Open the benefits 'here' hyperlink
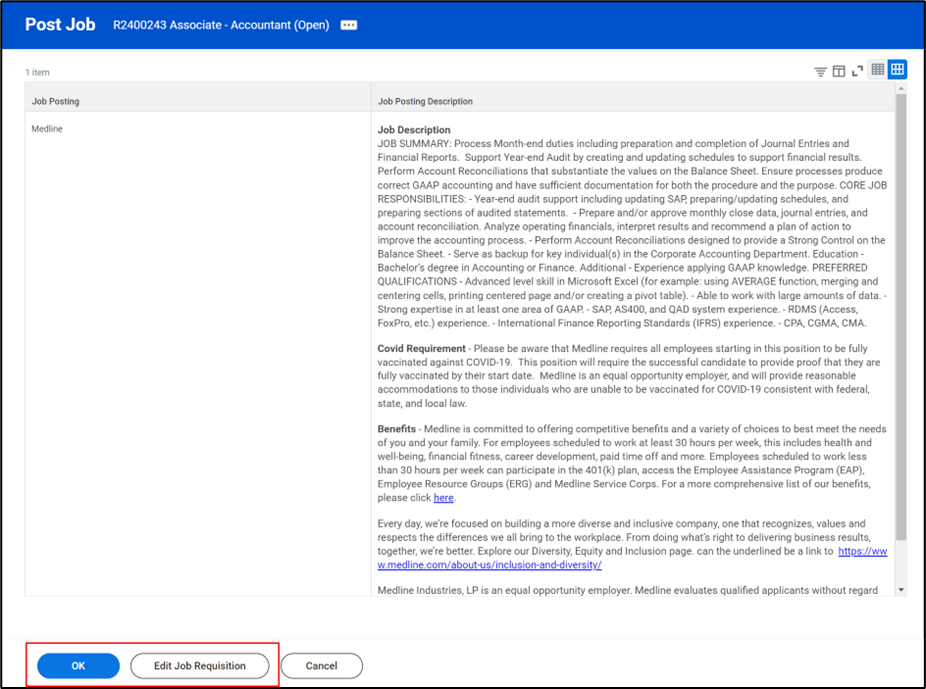 (443, 498)
